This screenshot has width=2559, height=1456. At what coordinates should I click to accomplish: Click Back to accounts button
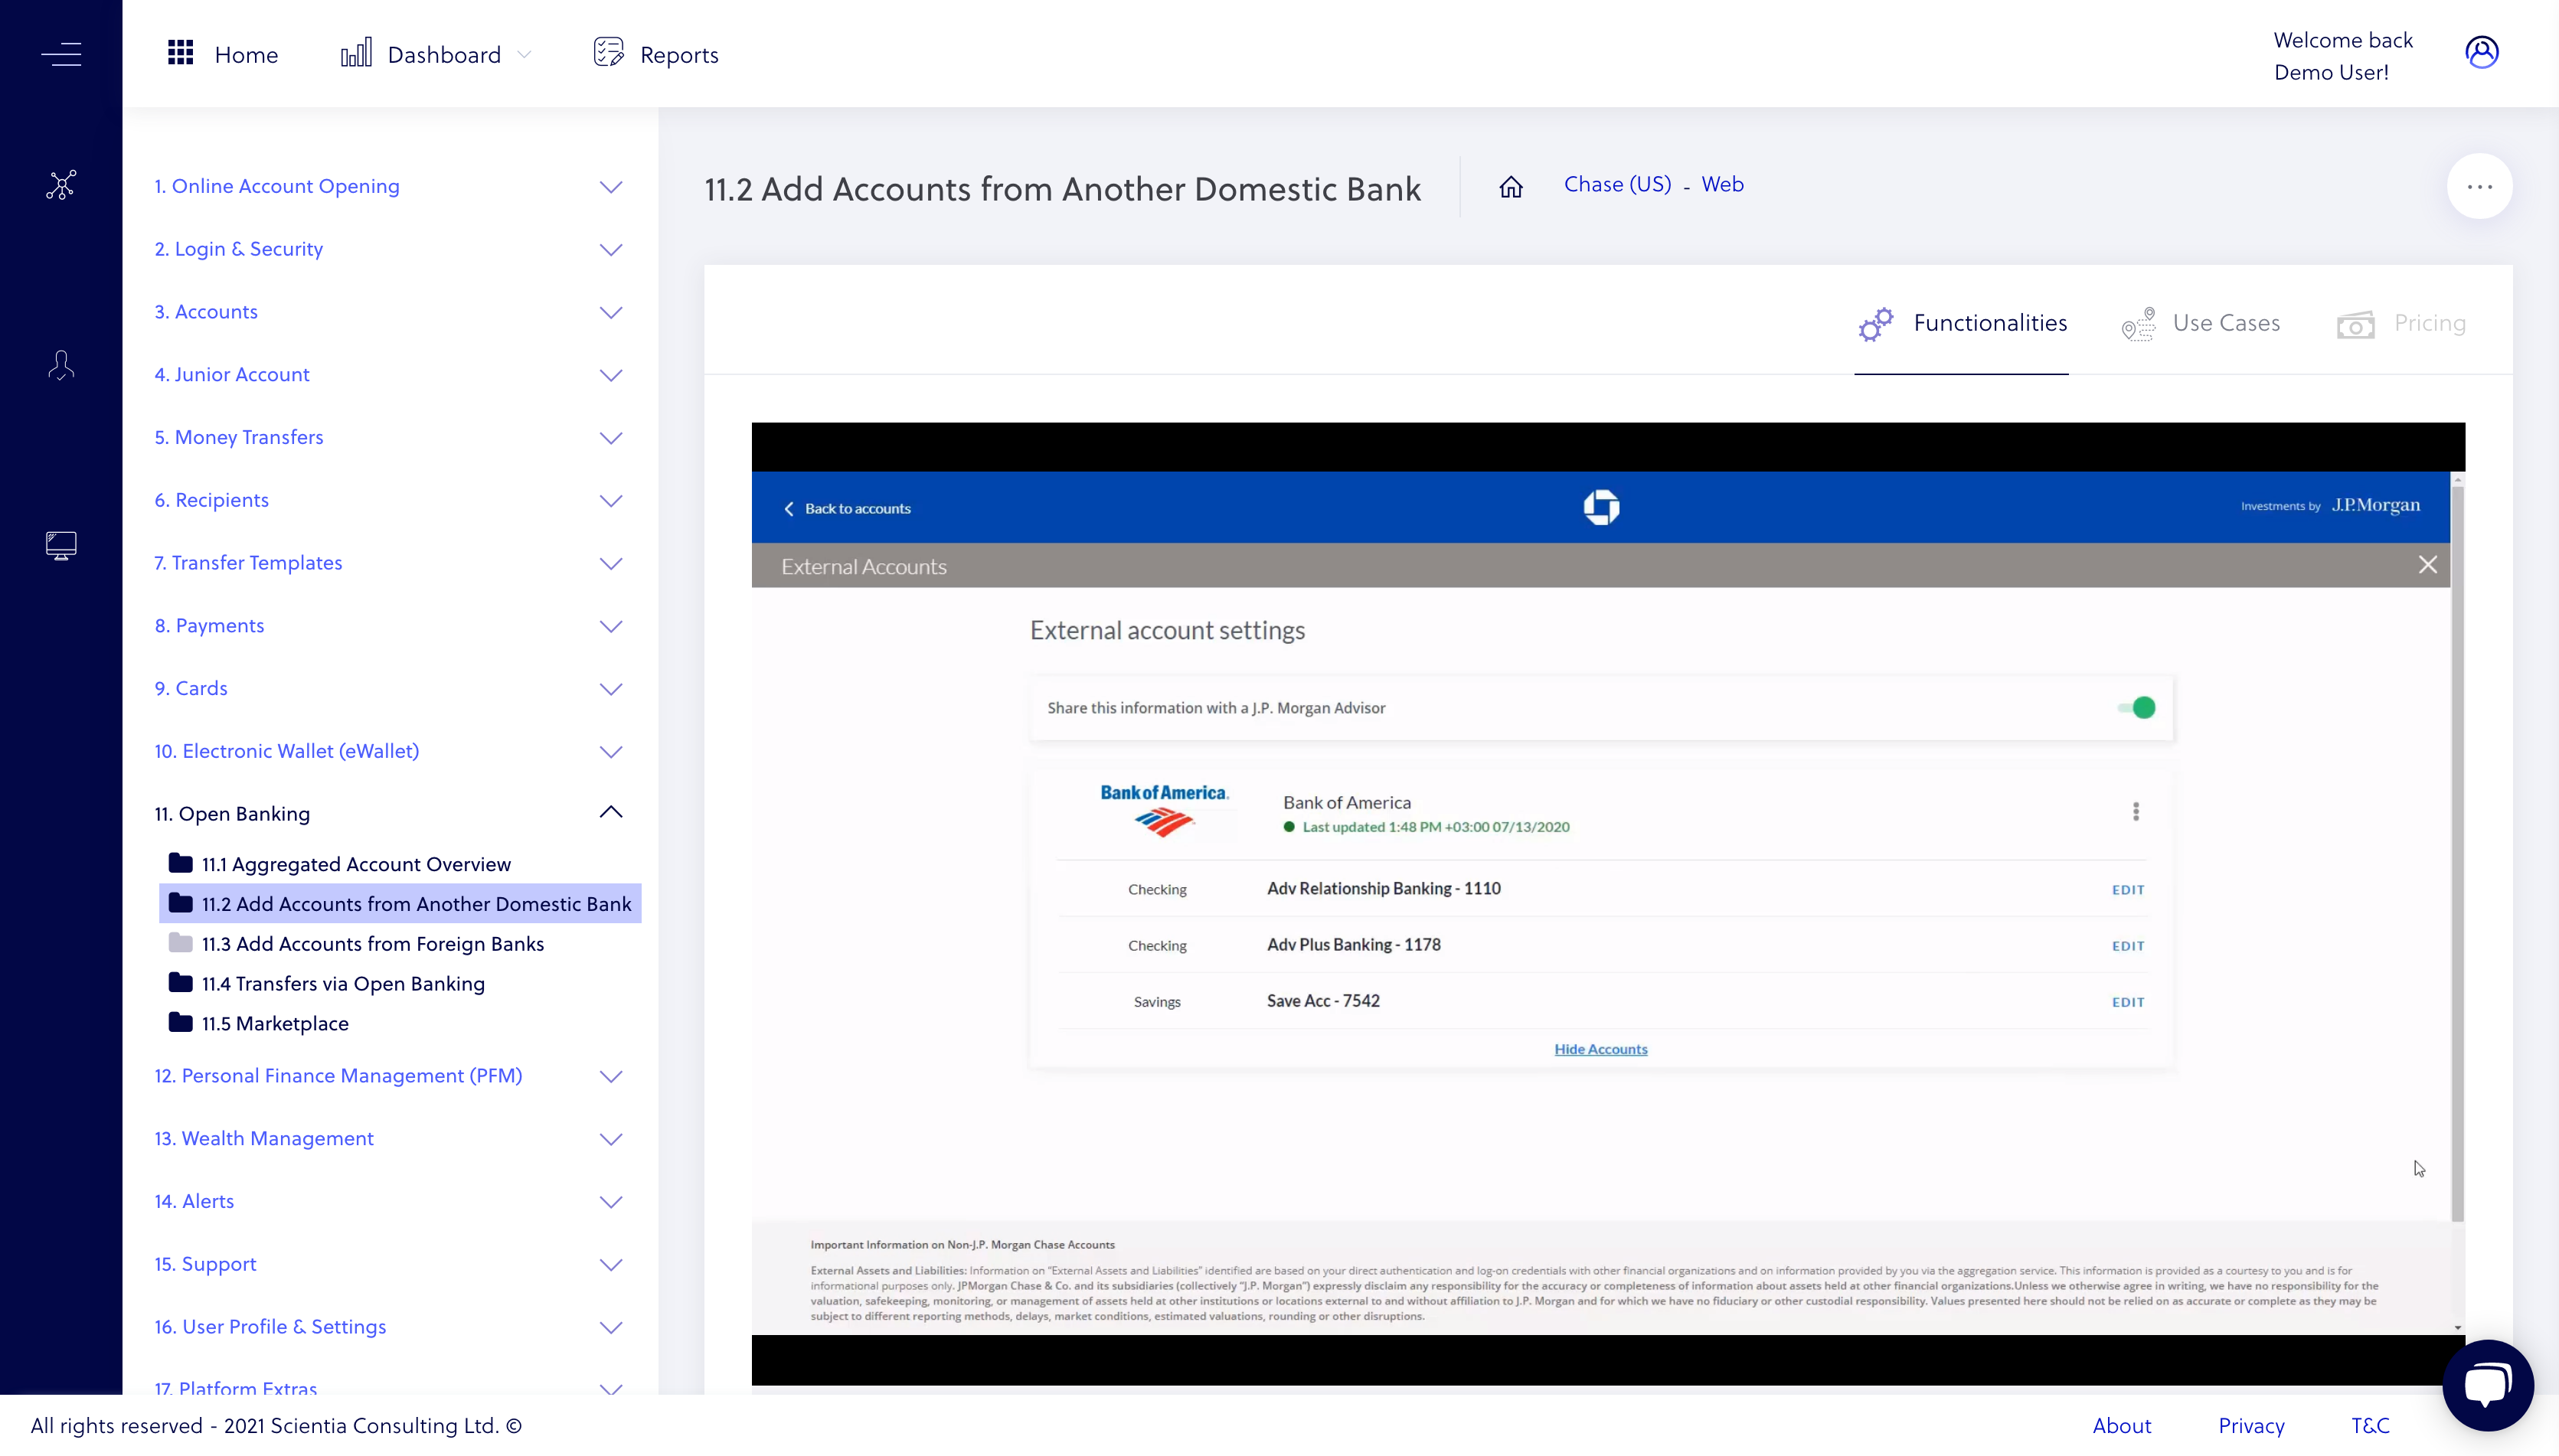[x=849, y=508]
